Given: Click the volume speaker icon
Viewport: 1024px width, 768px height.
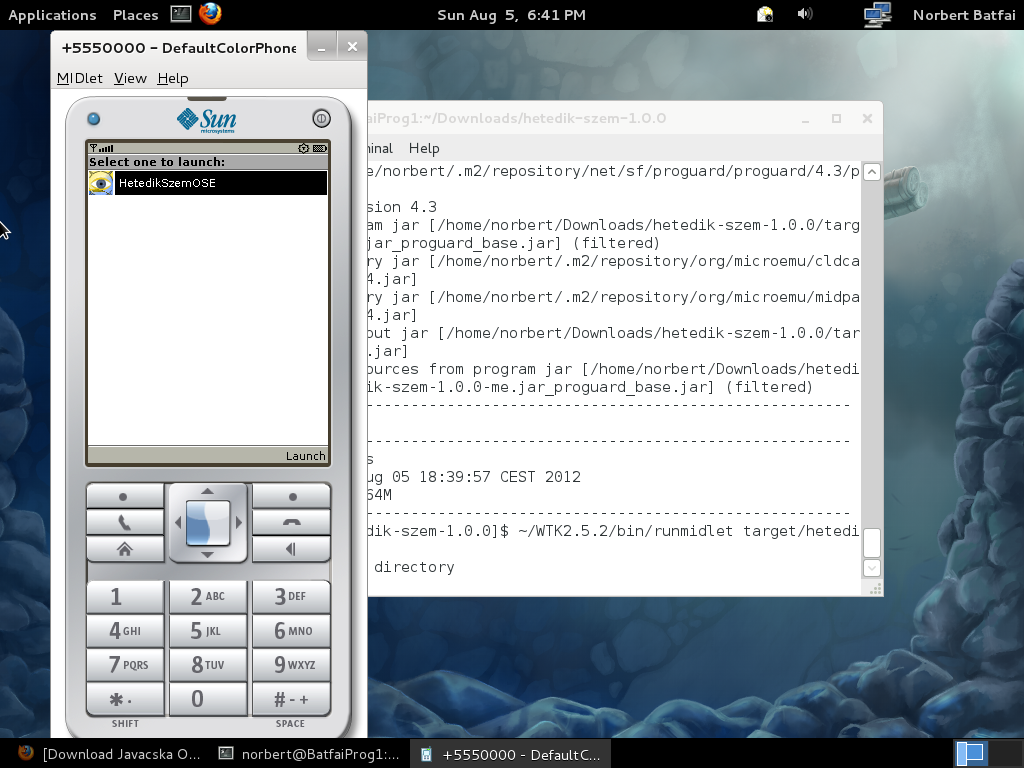Looking at the screenshot, I should pos(805,14).
